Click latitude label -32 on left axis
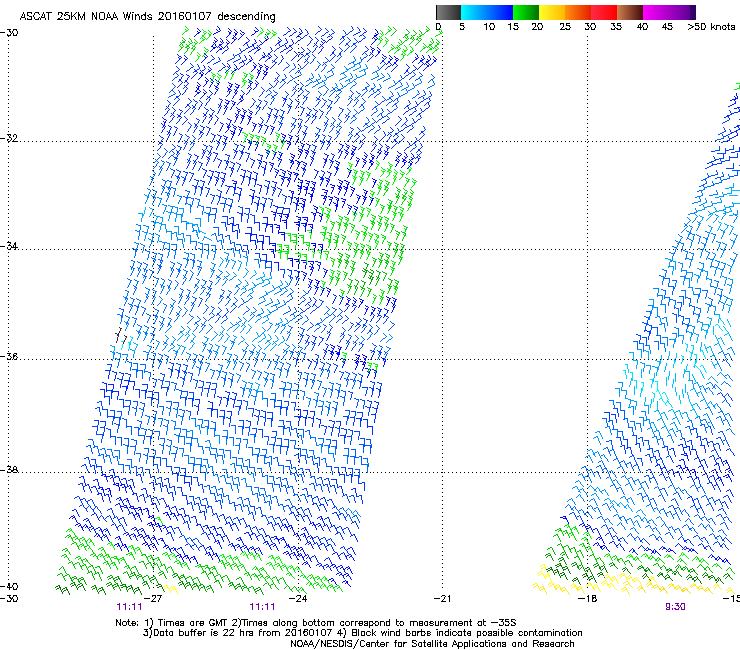This screenshot has height=650, width=740. tap(9, 138)
